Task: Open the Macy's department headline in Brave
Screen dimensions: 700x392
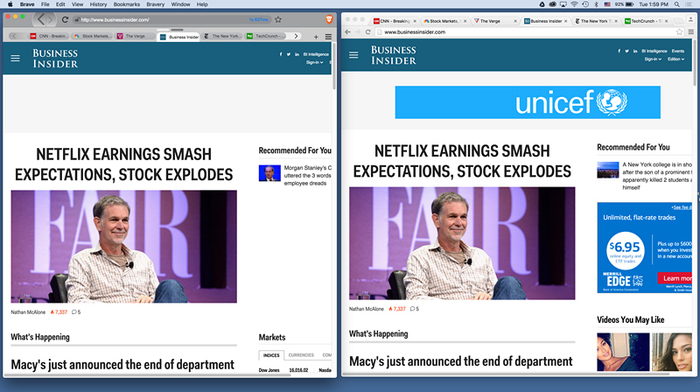Action: coord(122,365)
